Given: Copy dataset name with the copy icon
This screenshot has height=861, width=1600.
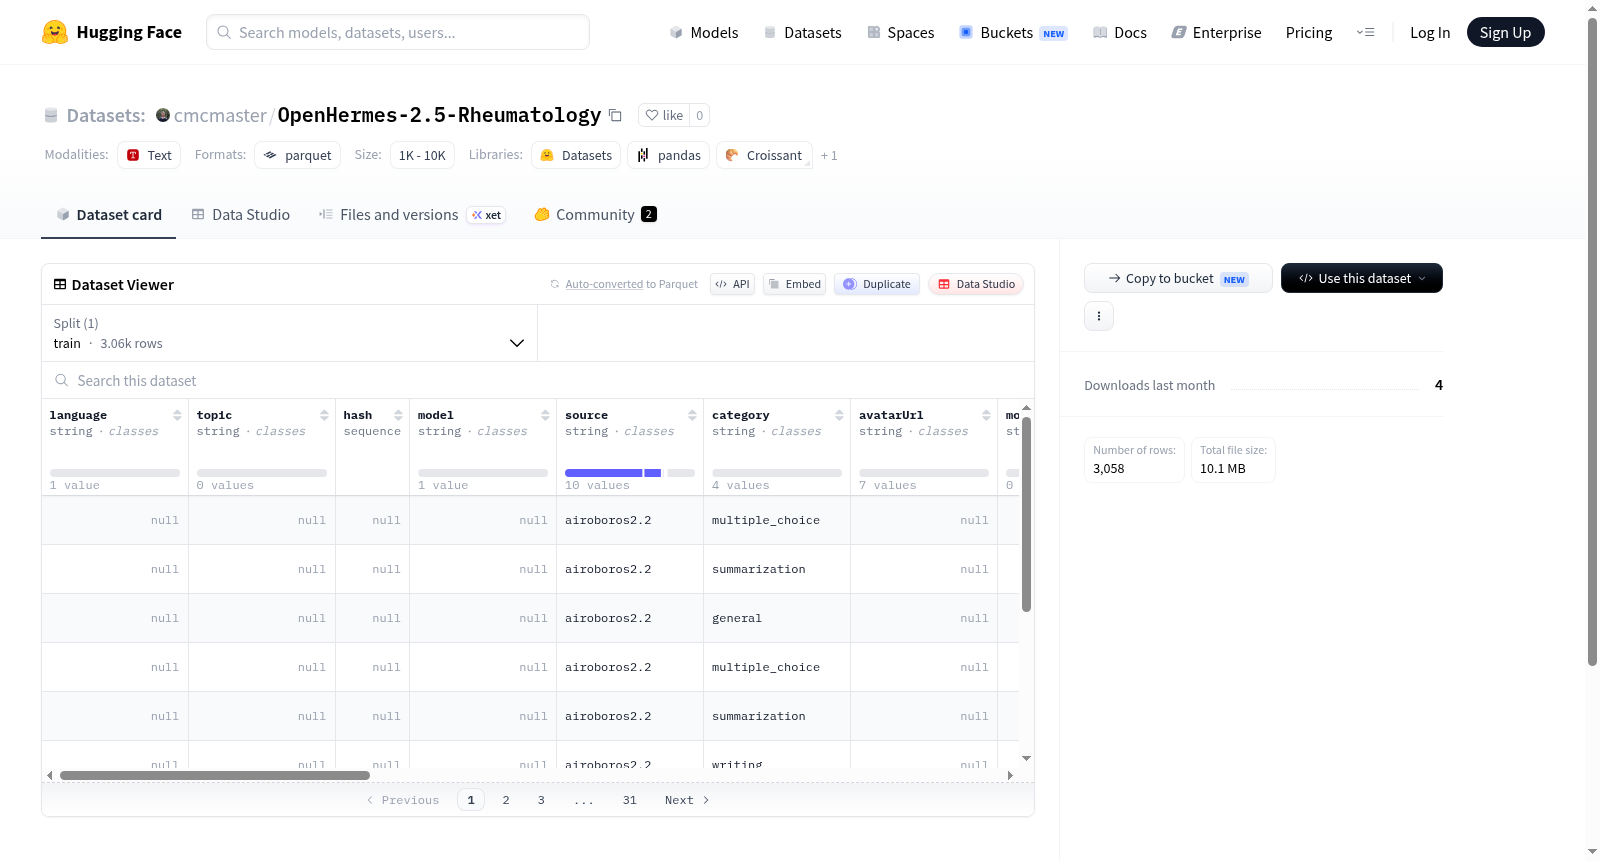Looking at the screenshot, I should (615, 115).
